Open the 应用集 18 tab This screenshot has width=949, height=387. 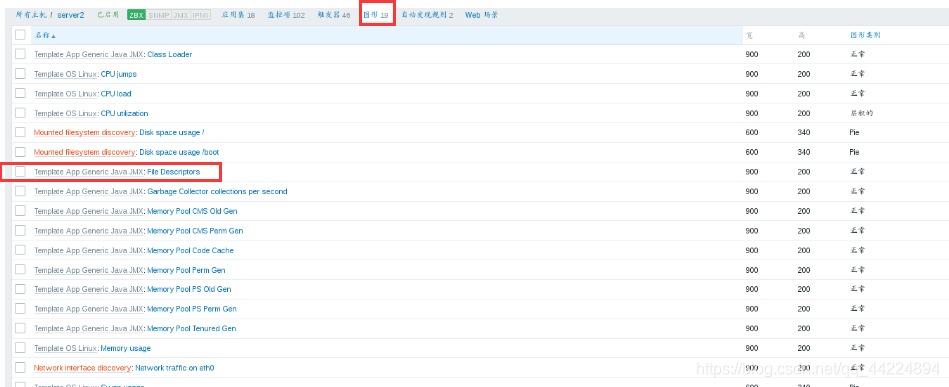238,15
